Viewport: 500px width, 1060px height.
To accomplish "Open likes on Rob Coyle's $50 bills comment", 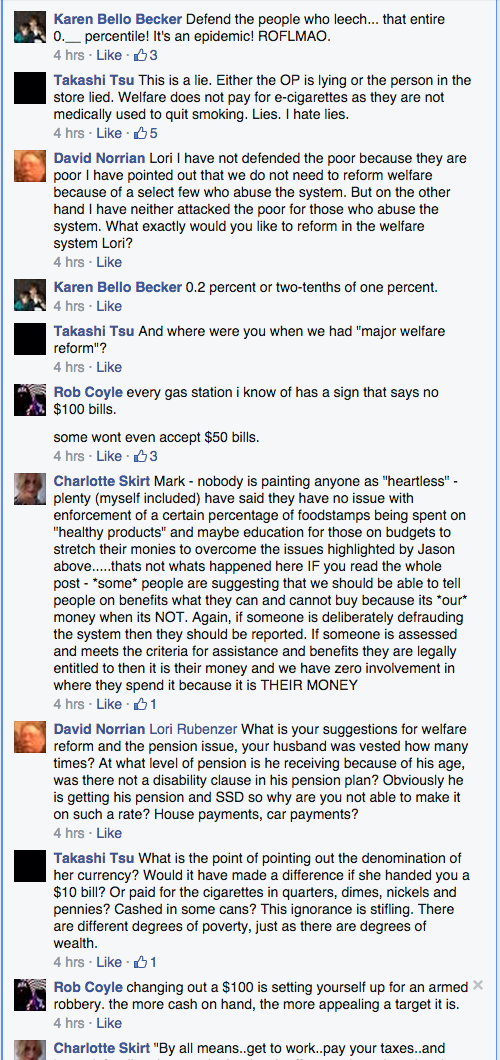I will pos(146,456).
